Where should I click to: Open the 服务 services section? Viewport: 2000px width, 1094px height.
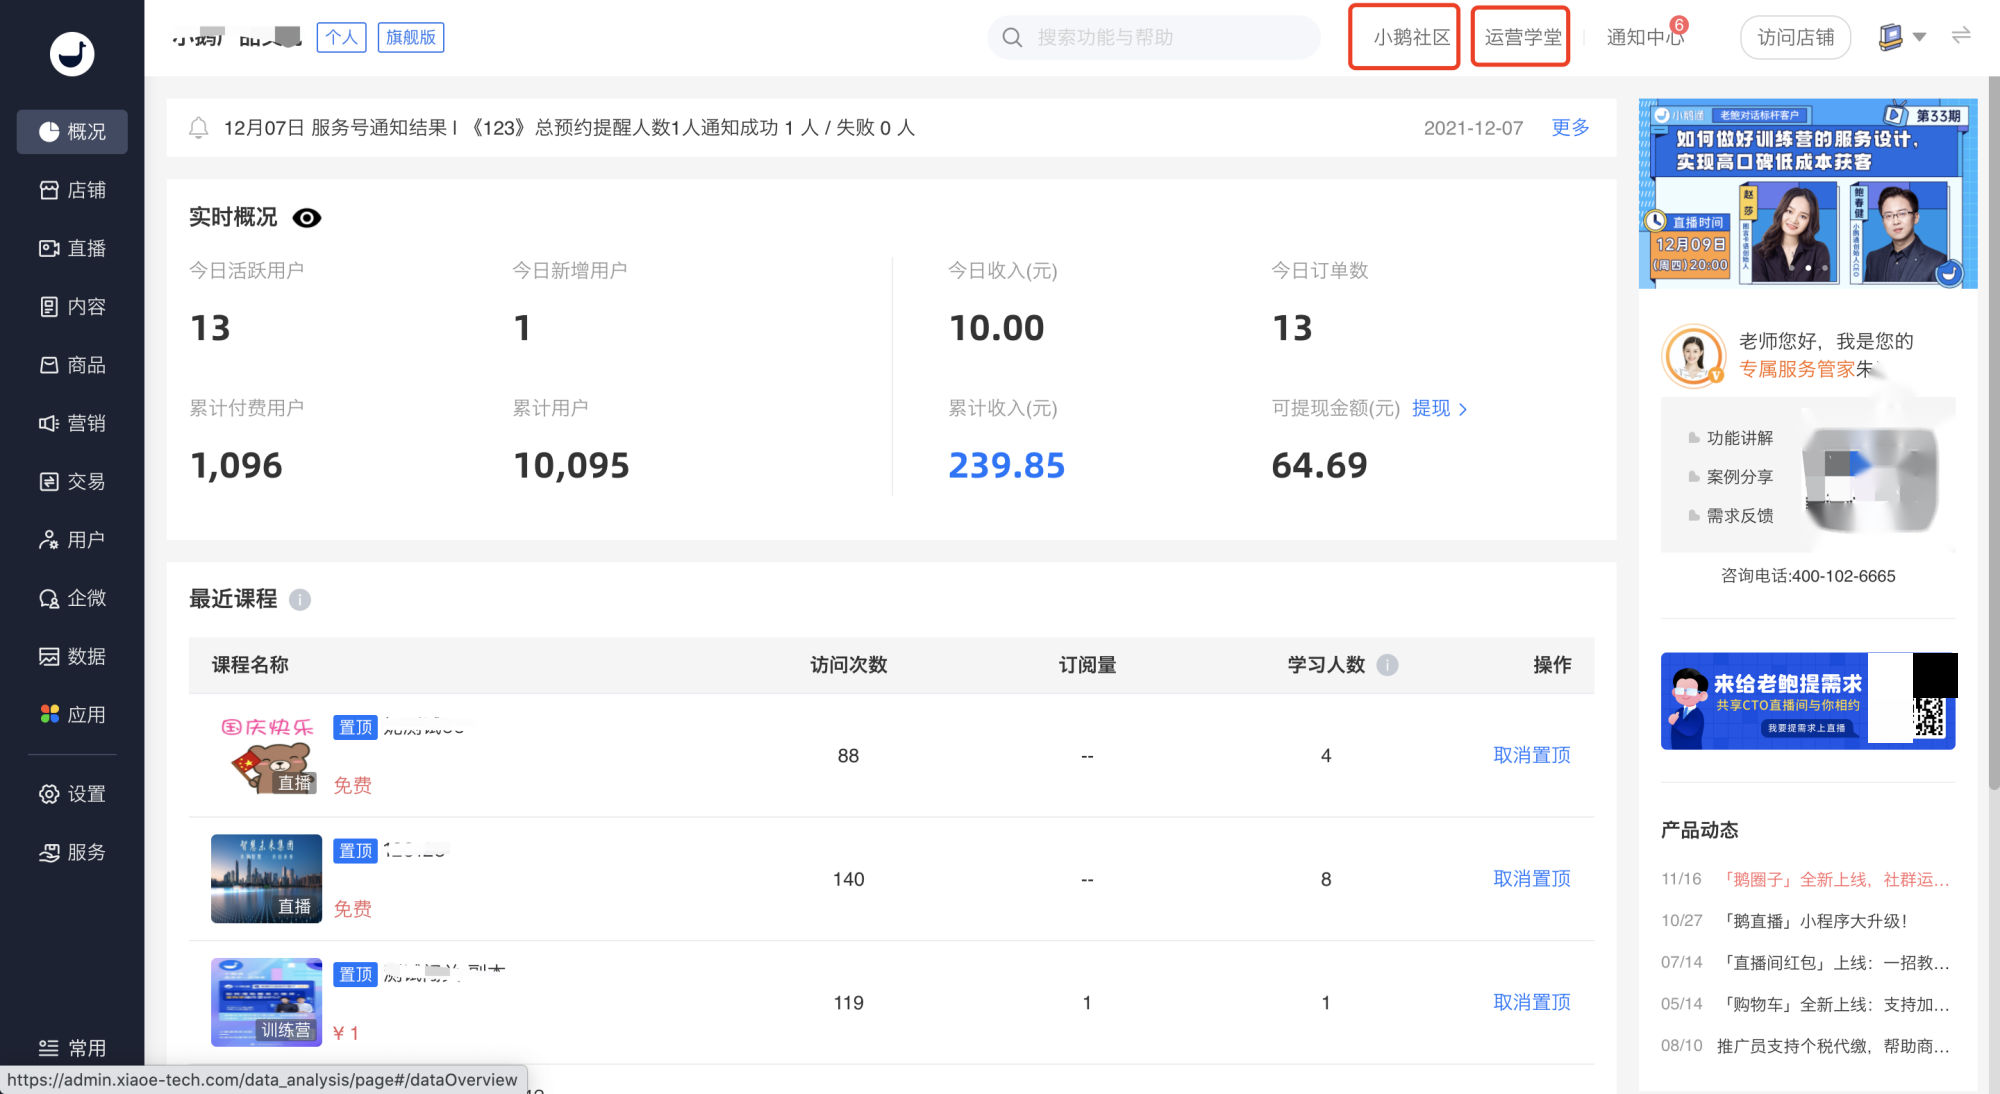point(72,852)
